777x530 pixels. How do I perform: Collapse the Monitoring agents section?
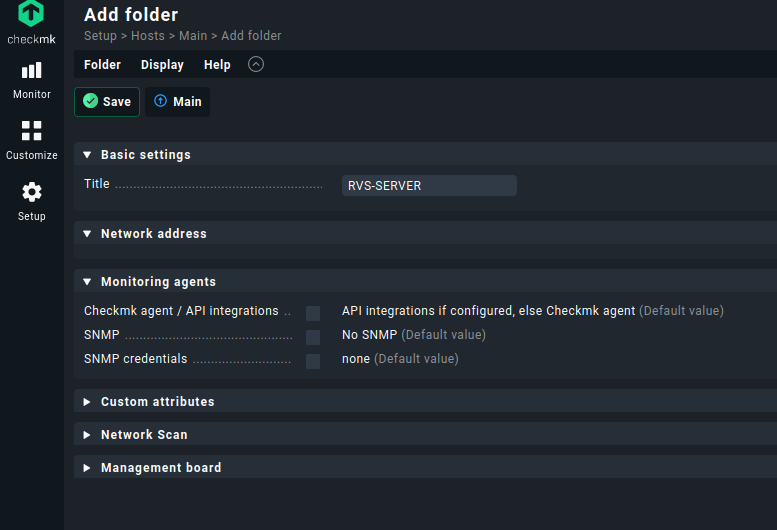coord(87,282)
